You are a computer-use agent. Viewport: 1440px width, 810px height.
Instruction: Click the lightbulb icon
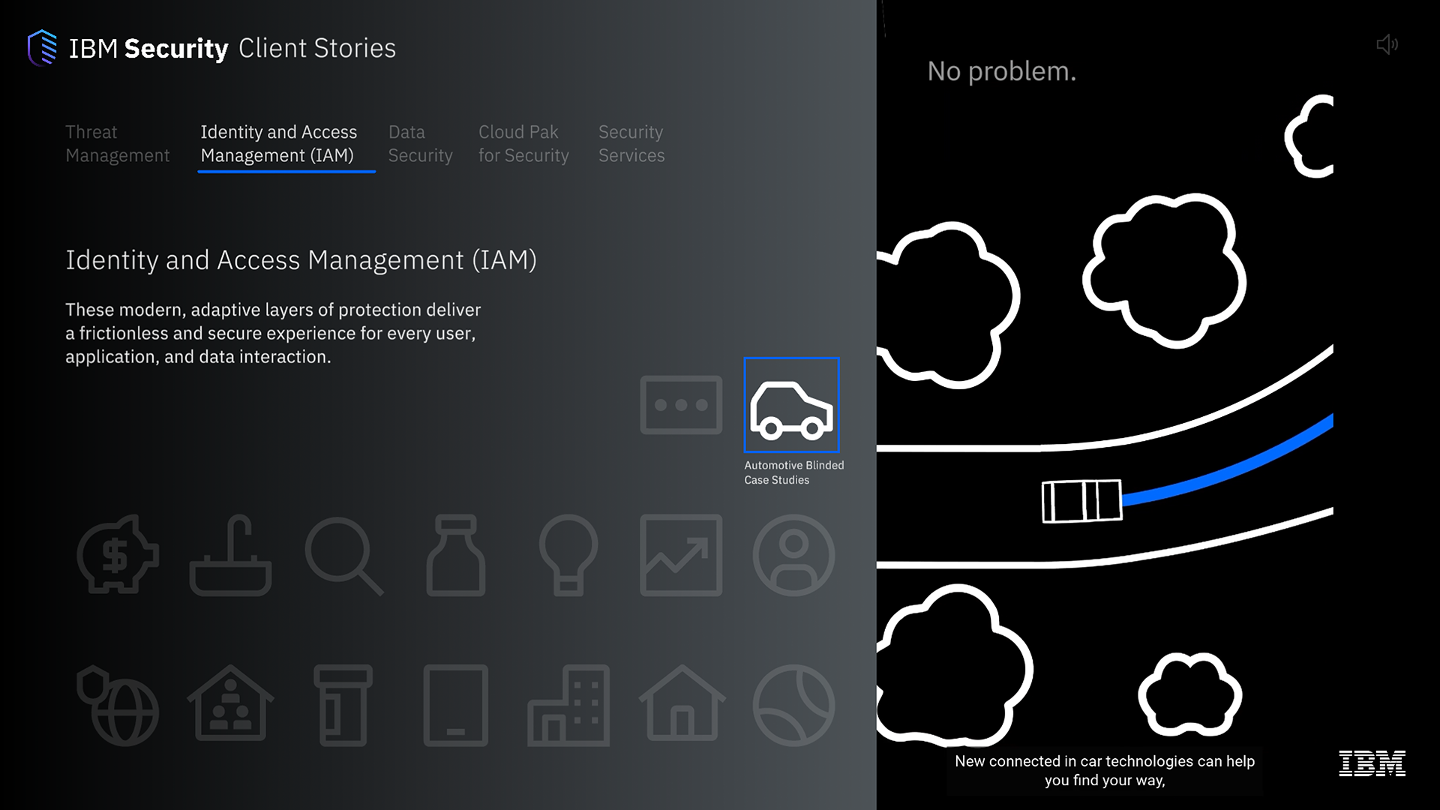coord(568,556)
